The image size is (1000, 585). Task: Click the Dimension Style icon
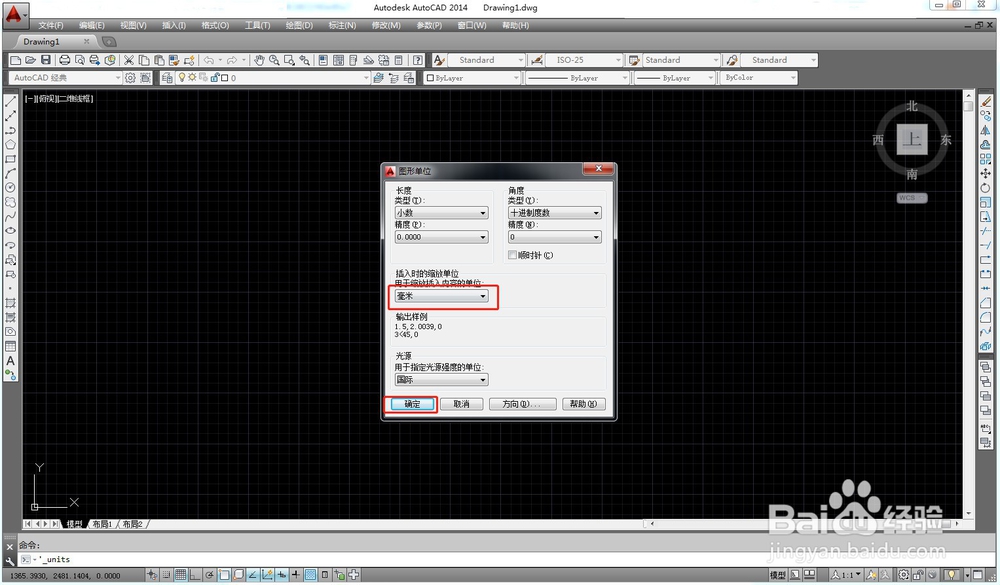[536, 60]
